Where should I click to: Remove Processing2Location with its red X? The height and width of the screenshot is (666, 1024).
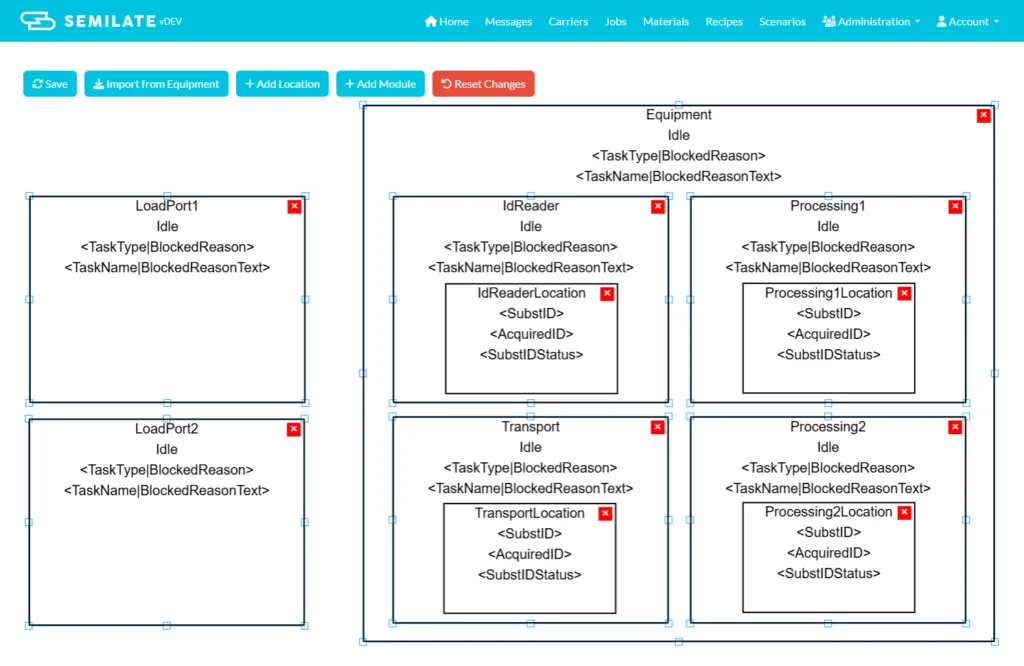904,513
